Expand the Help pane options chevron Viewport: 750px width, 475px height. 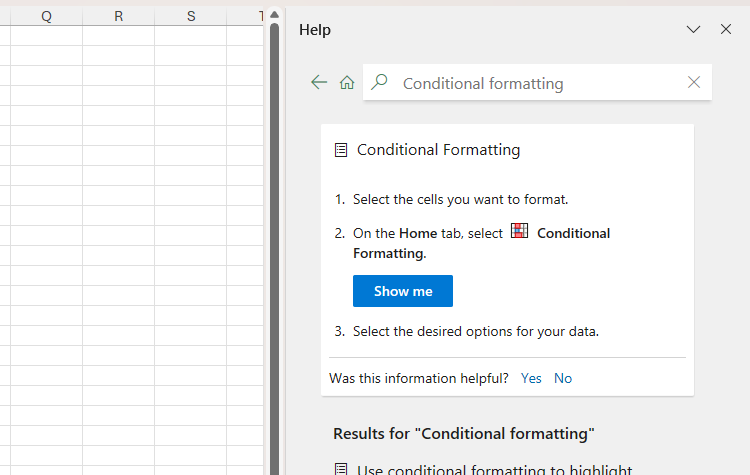tap(693, 30)
